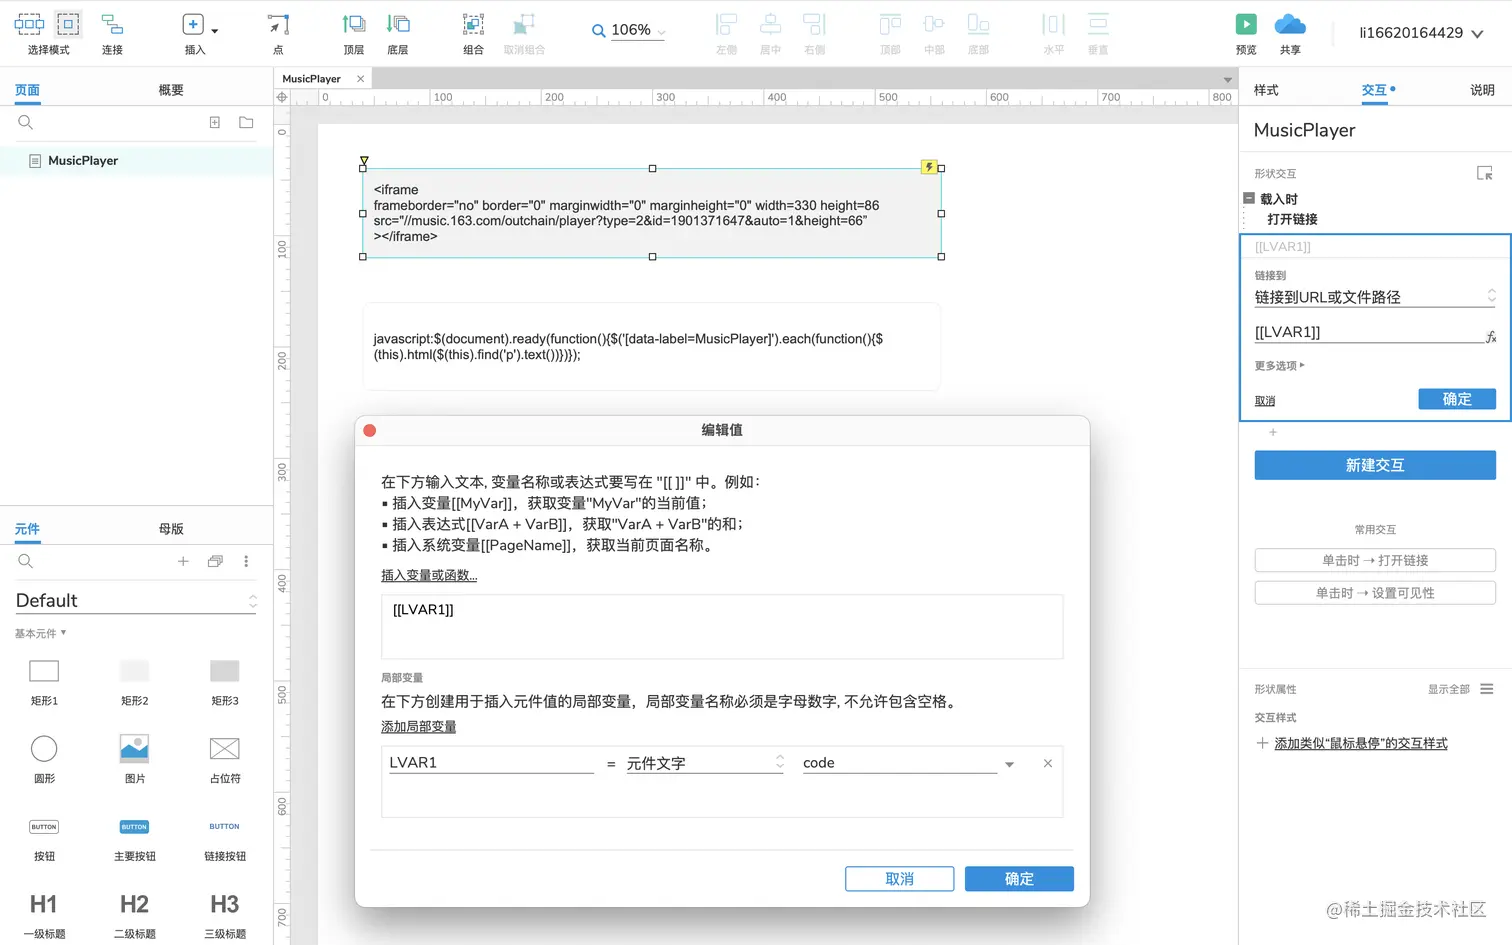Click 取消 link in interaction panel
Screen dimensions: 1512x945
pos(1265,401)
